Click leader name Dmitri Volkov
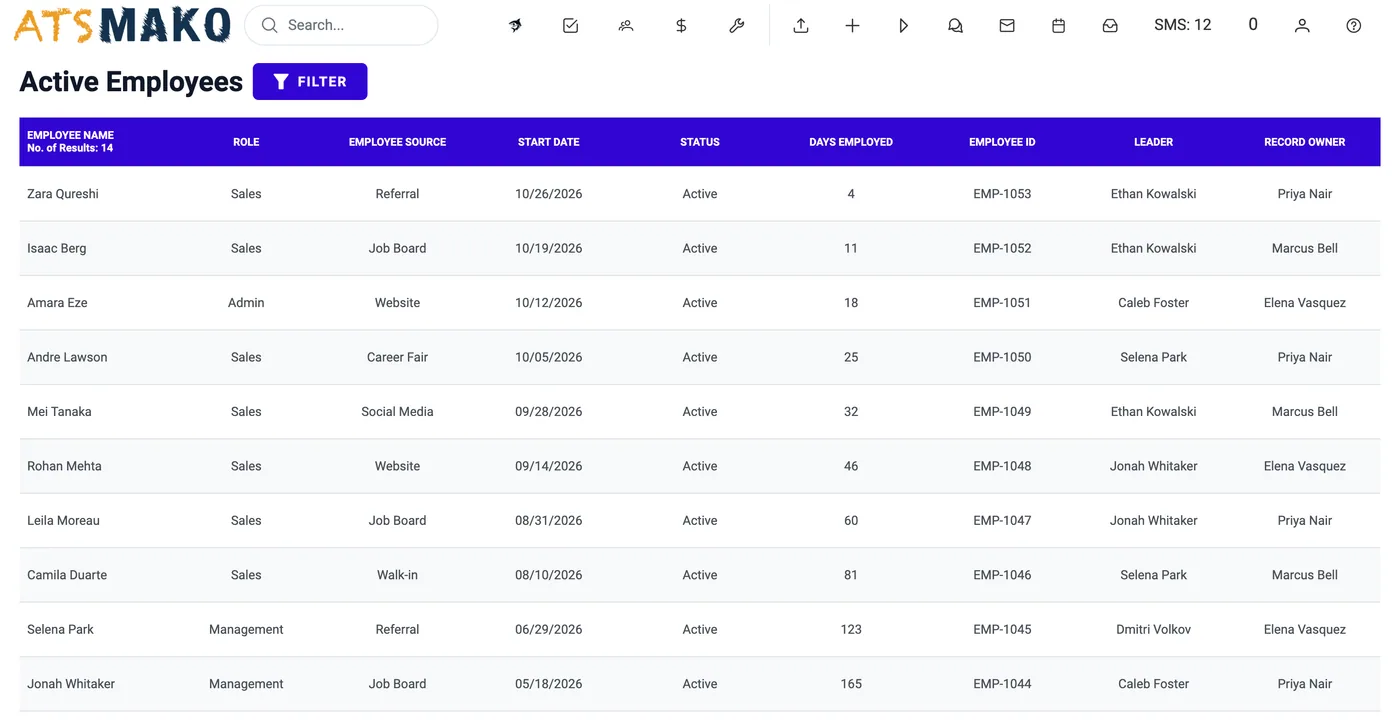This screenshot has height=725, width=1400. pyautogui.click(x=1153, y=630)
